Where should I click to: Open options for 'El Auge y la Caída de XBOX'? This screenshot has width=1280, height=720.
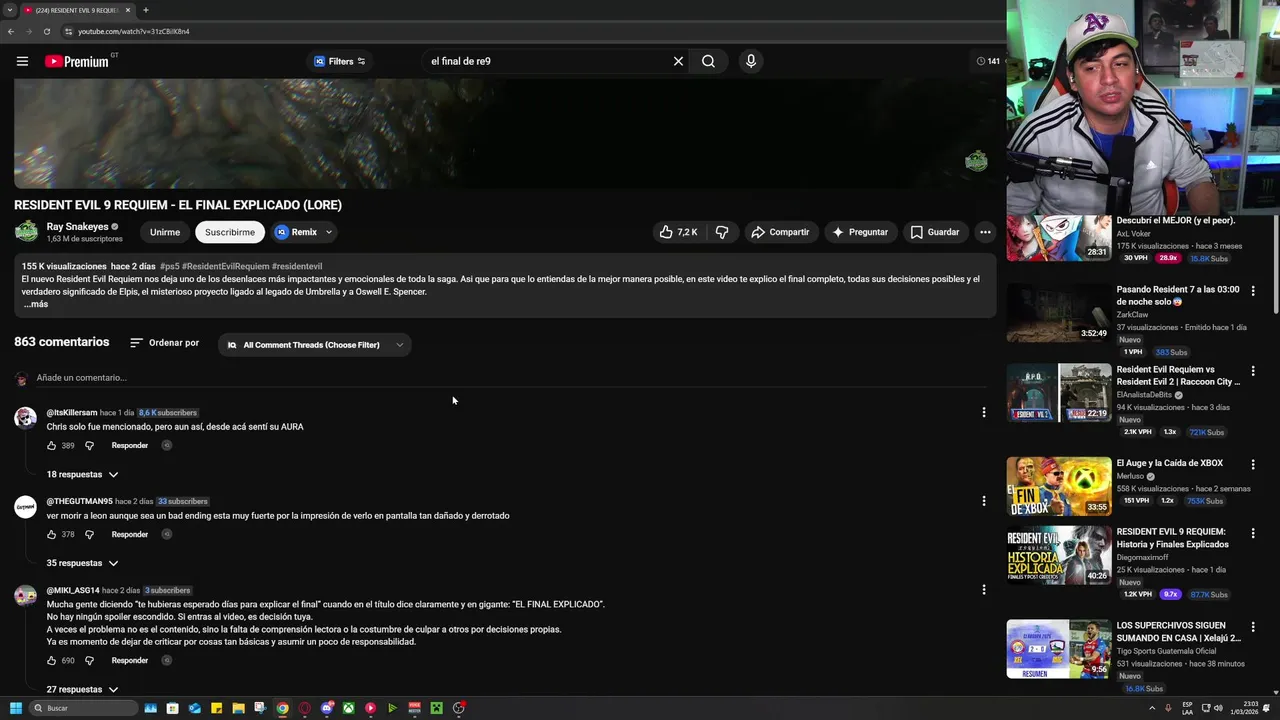click(x=1253, y=464)
